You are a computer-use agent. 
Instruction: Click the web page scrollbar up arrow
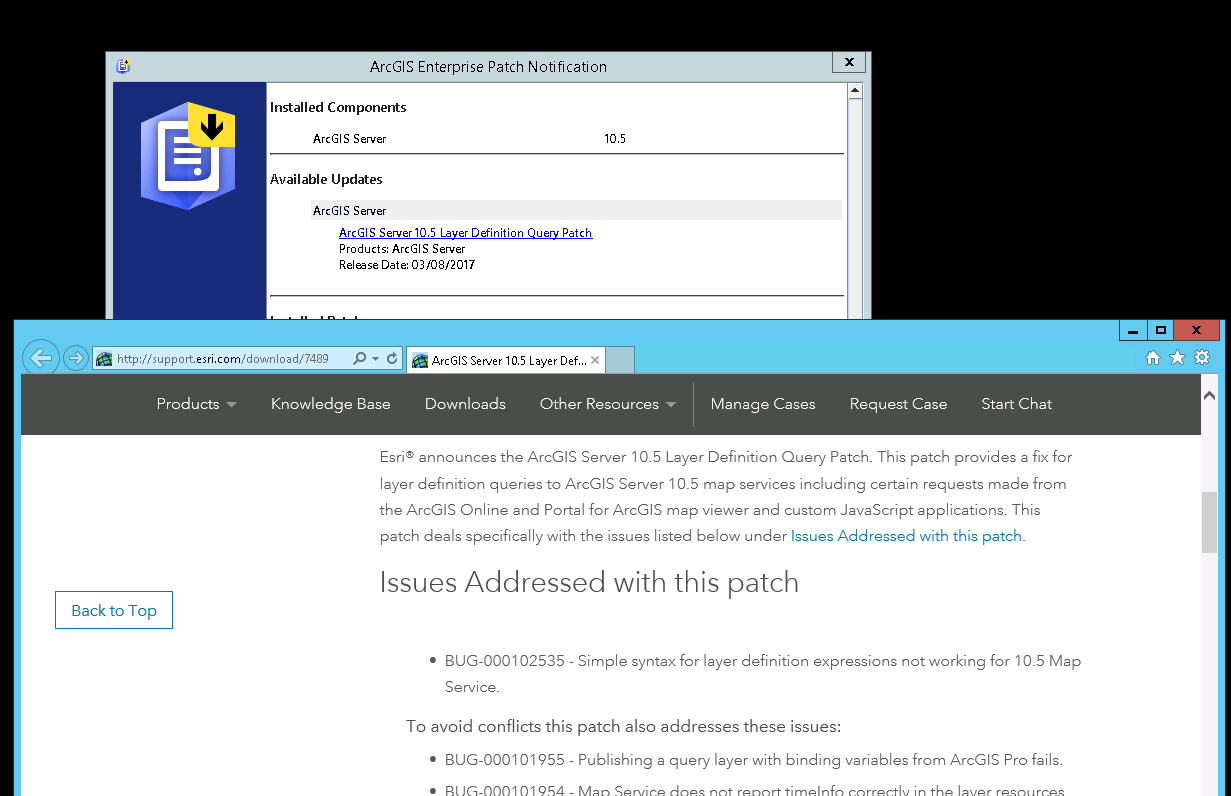(1209, 394)
